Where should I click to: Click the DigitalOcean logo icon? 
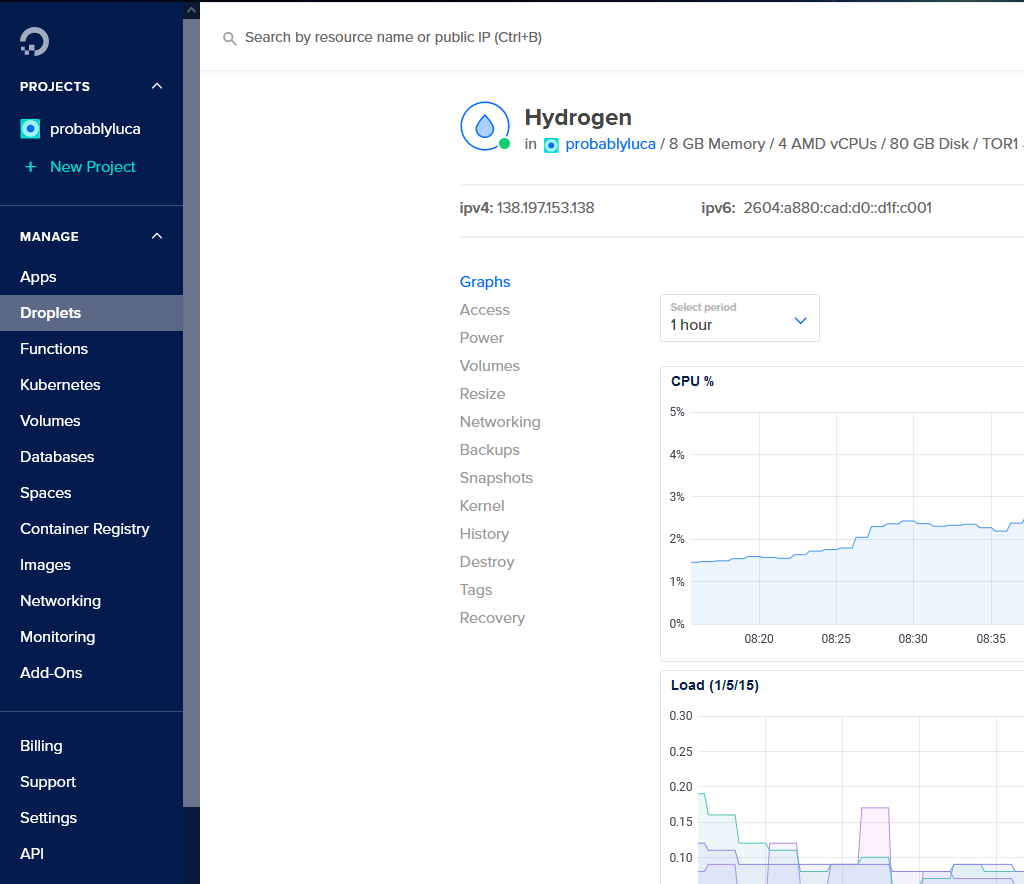[34, 41]
